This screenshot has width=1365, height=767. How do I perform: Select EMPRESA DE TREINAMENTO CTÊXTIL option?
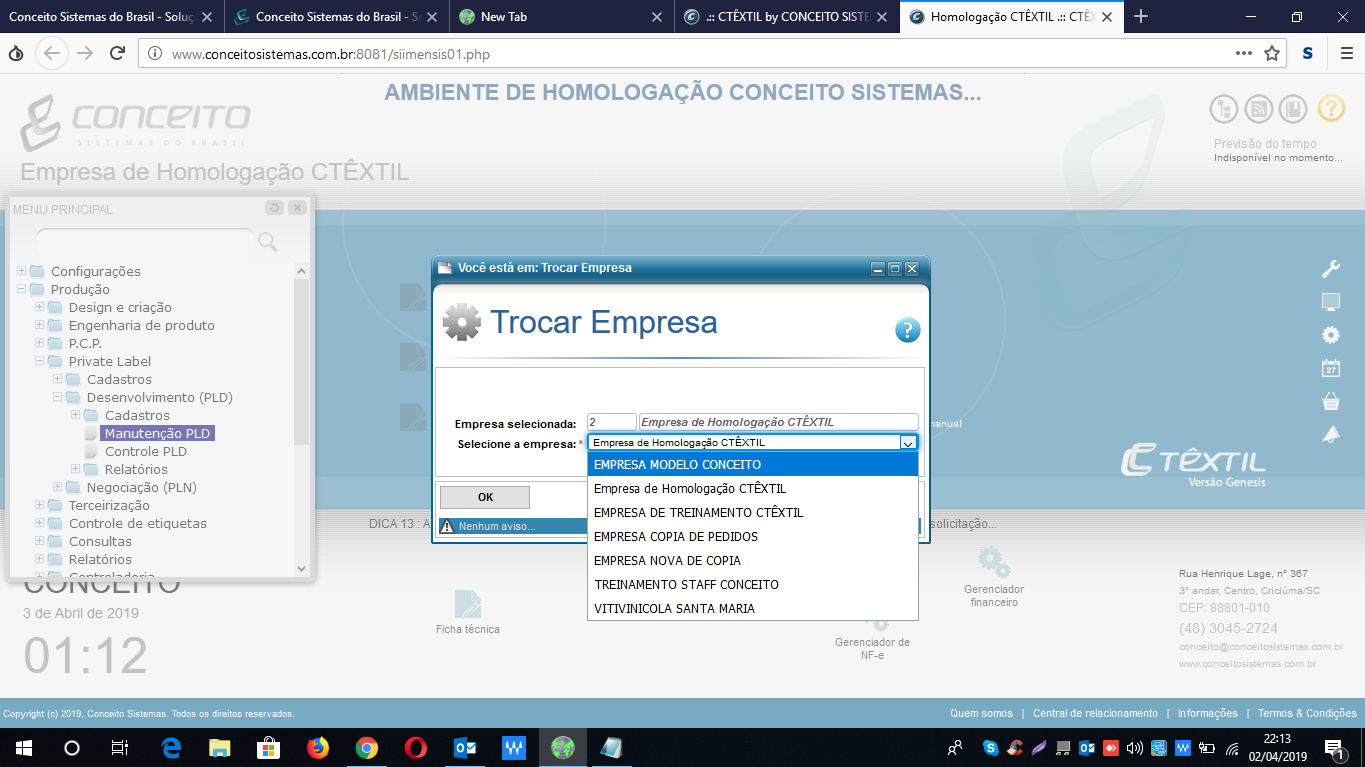click(753, 513)
